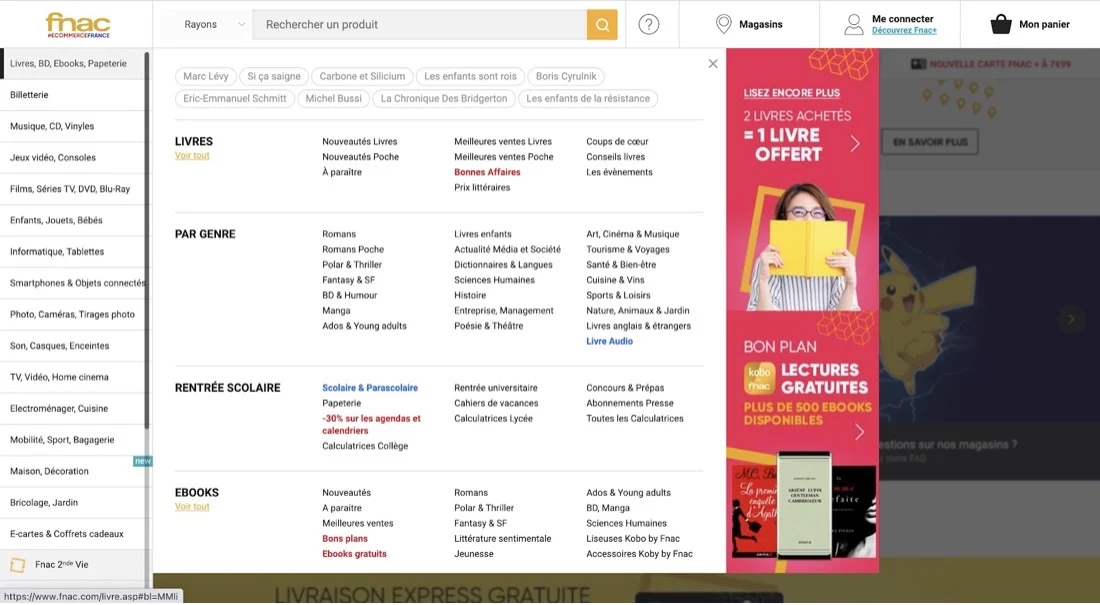Click the blue Livre Audio link
This screenshot has height=605, width=1100.
coord(610,342)
